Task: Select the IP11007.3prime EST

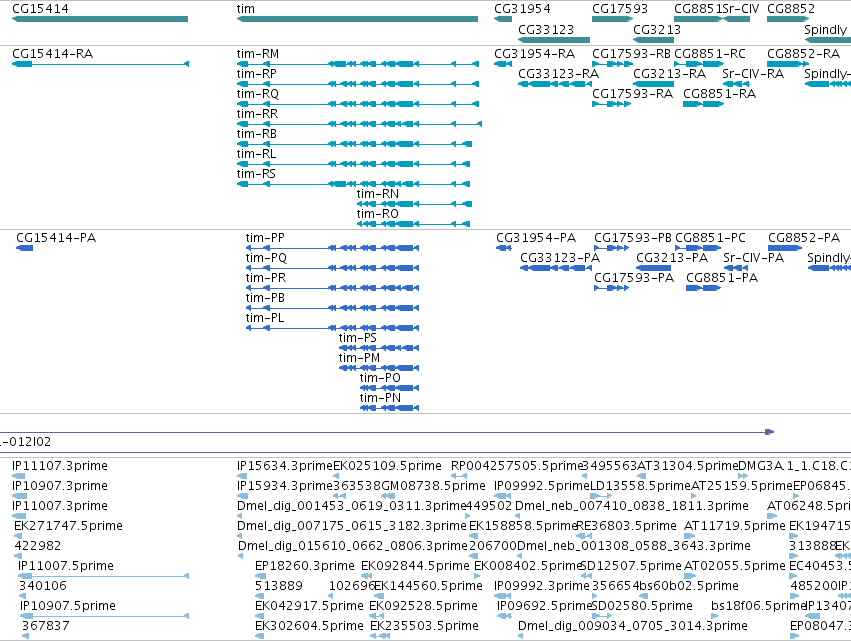Action: [x=18, y=516]
